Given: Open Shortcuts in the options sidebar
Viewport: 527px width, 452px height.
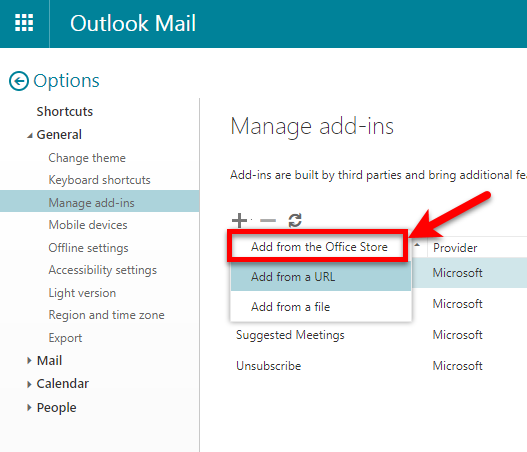Looking at the screenshot, I should pos(65,112).
